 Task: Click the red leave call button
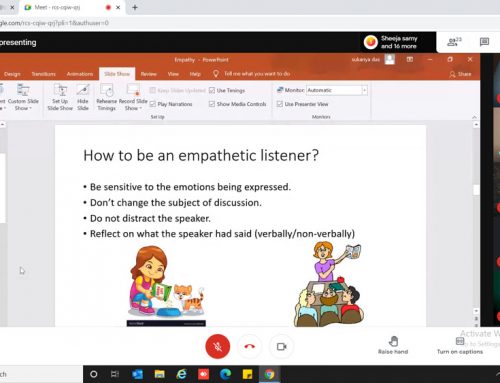click(249, 347)
